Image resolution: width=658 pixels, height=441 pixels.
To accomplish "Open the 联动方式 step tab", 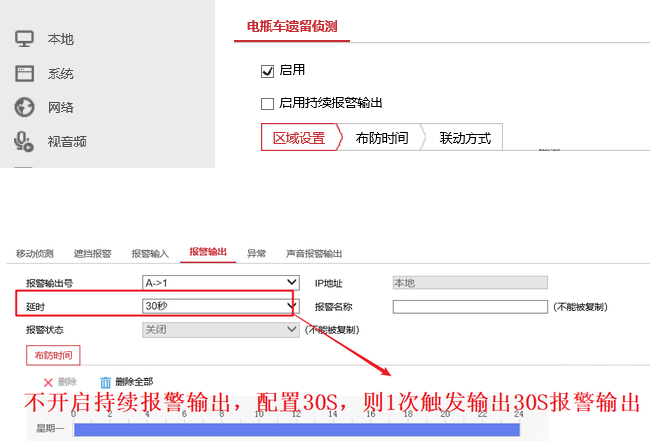I will point(465,138).
